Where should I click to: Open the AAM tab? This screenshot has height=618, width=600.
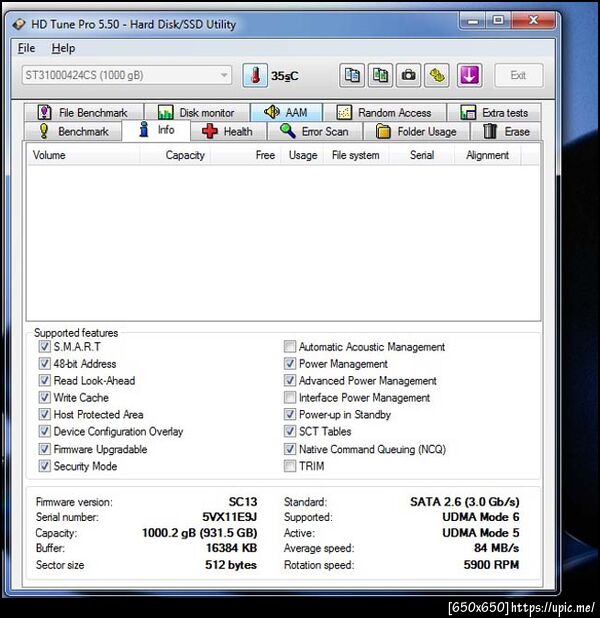[286, 112]
